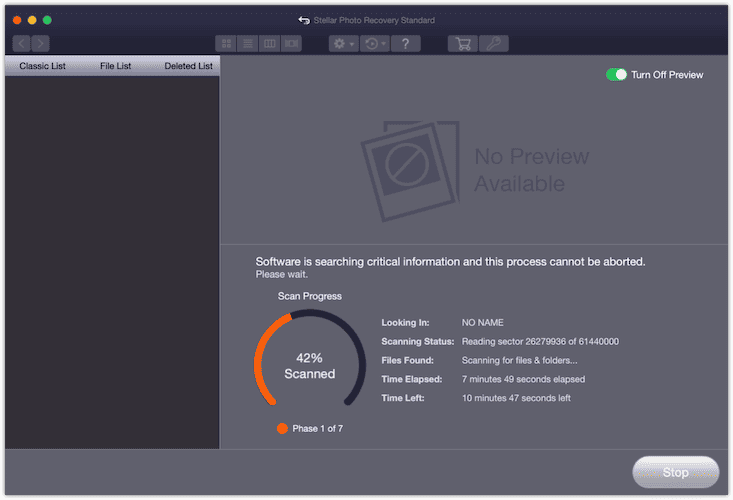This screenshot has height=500, width=733.
Task: Open the gear settings dropdown
Action: click(343, 43)
